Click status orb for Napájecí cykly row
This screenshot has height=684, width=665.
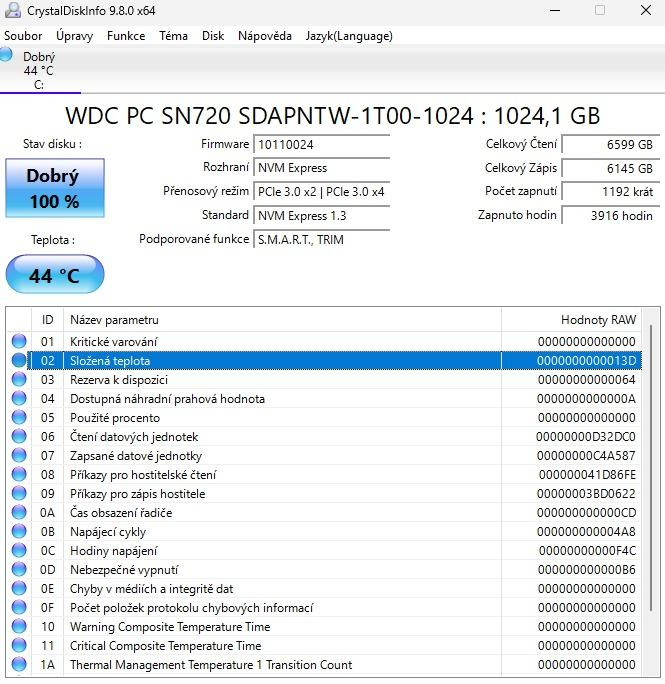[x=19, y=531]
